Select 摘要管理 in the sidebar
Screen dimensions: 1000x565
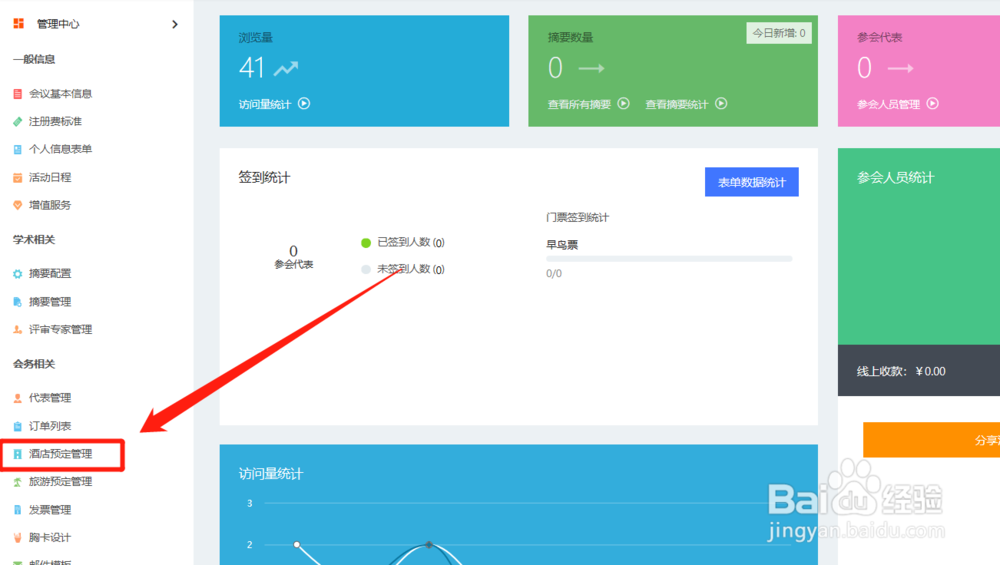click(x=50, y=302)
